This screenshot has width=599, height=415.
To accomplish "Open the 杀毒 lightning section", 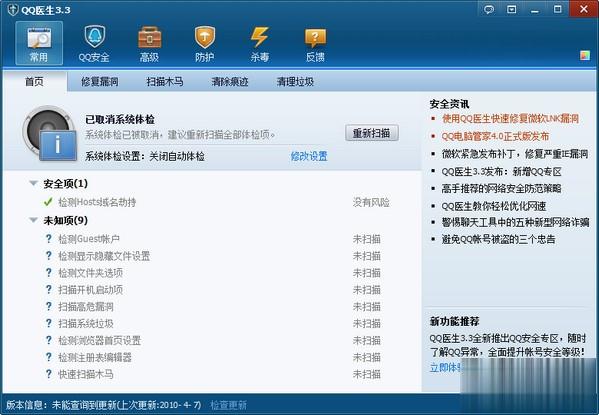I will pyautogui.click(x=260, y=43).
